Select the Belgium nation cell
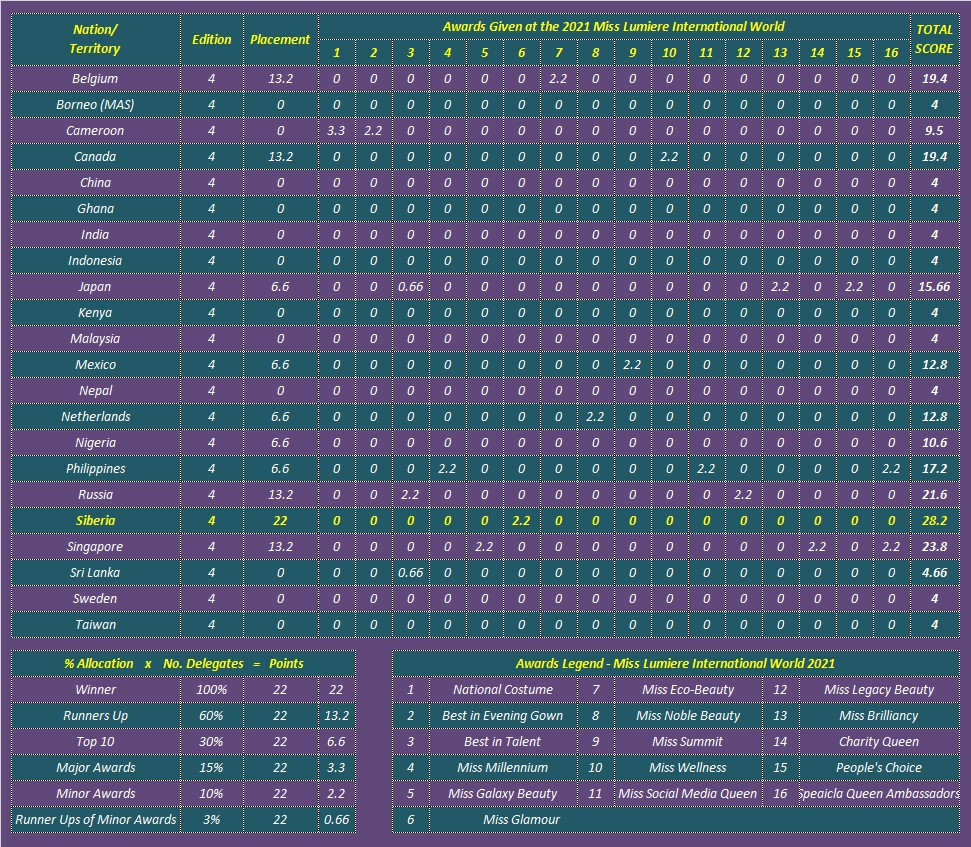Viewport: 971px width, 847px height. (x=95, y=79)
